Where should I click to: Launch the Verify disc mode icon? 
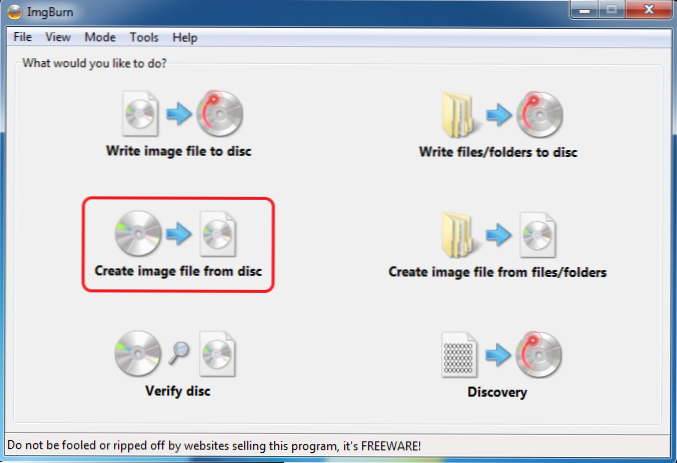coord(175,353)
